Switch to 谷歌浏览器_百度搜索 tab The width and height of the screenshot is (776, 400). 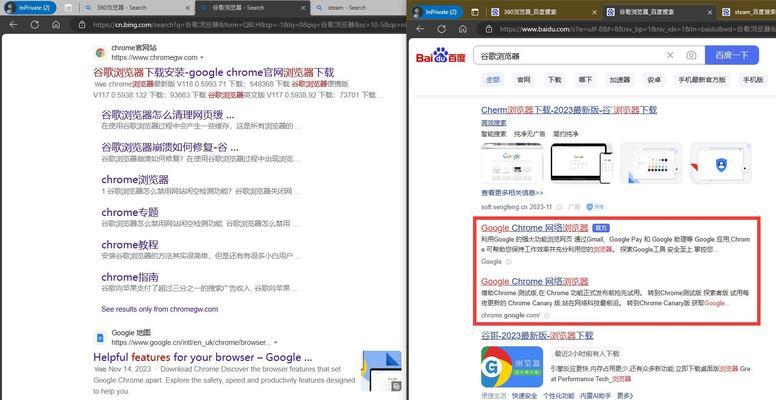click(660, 12)
